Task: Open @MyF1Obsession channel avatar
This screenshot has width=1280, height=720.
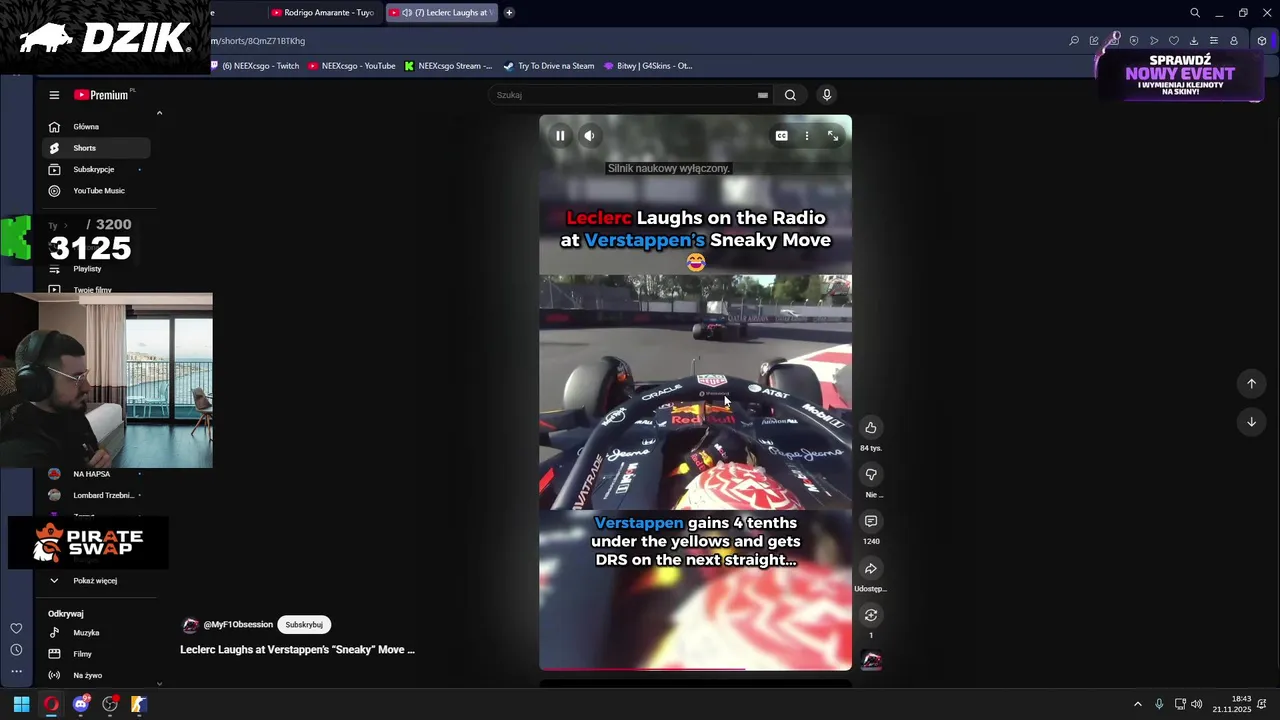Action: (x=190, y=625)
